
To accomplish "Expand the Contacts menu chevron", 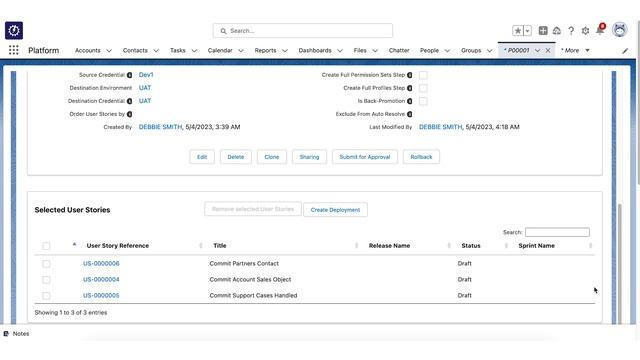I will (156, 51).
